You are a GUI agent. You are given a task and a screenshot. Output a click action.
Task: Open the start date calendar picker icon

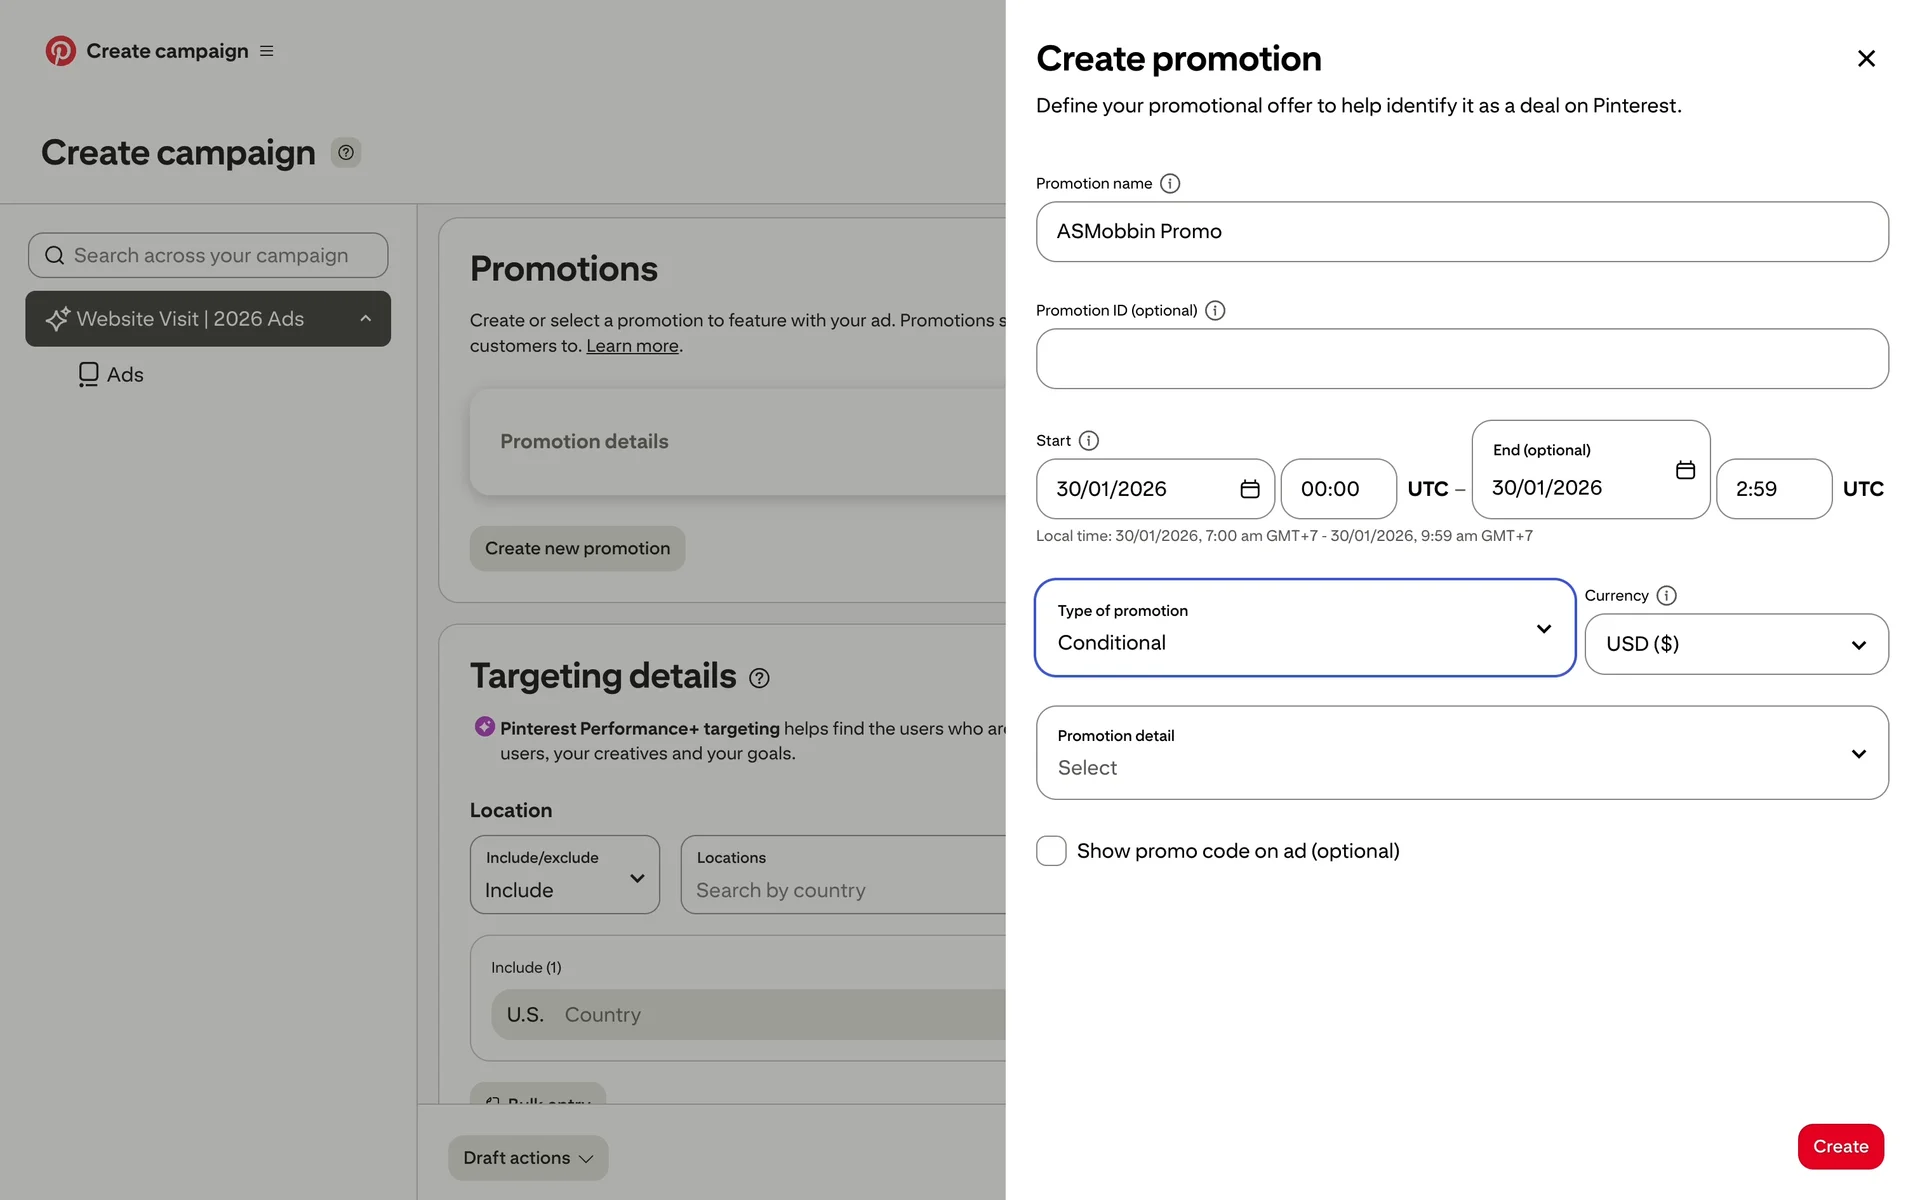[x=1249, y=489]
